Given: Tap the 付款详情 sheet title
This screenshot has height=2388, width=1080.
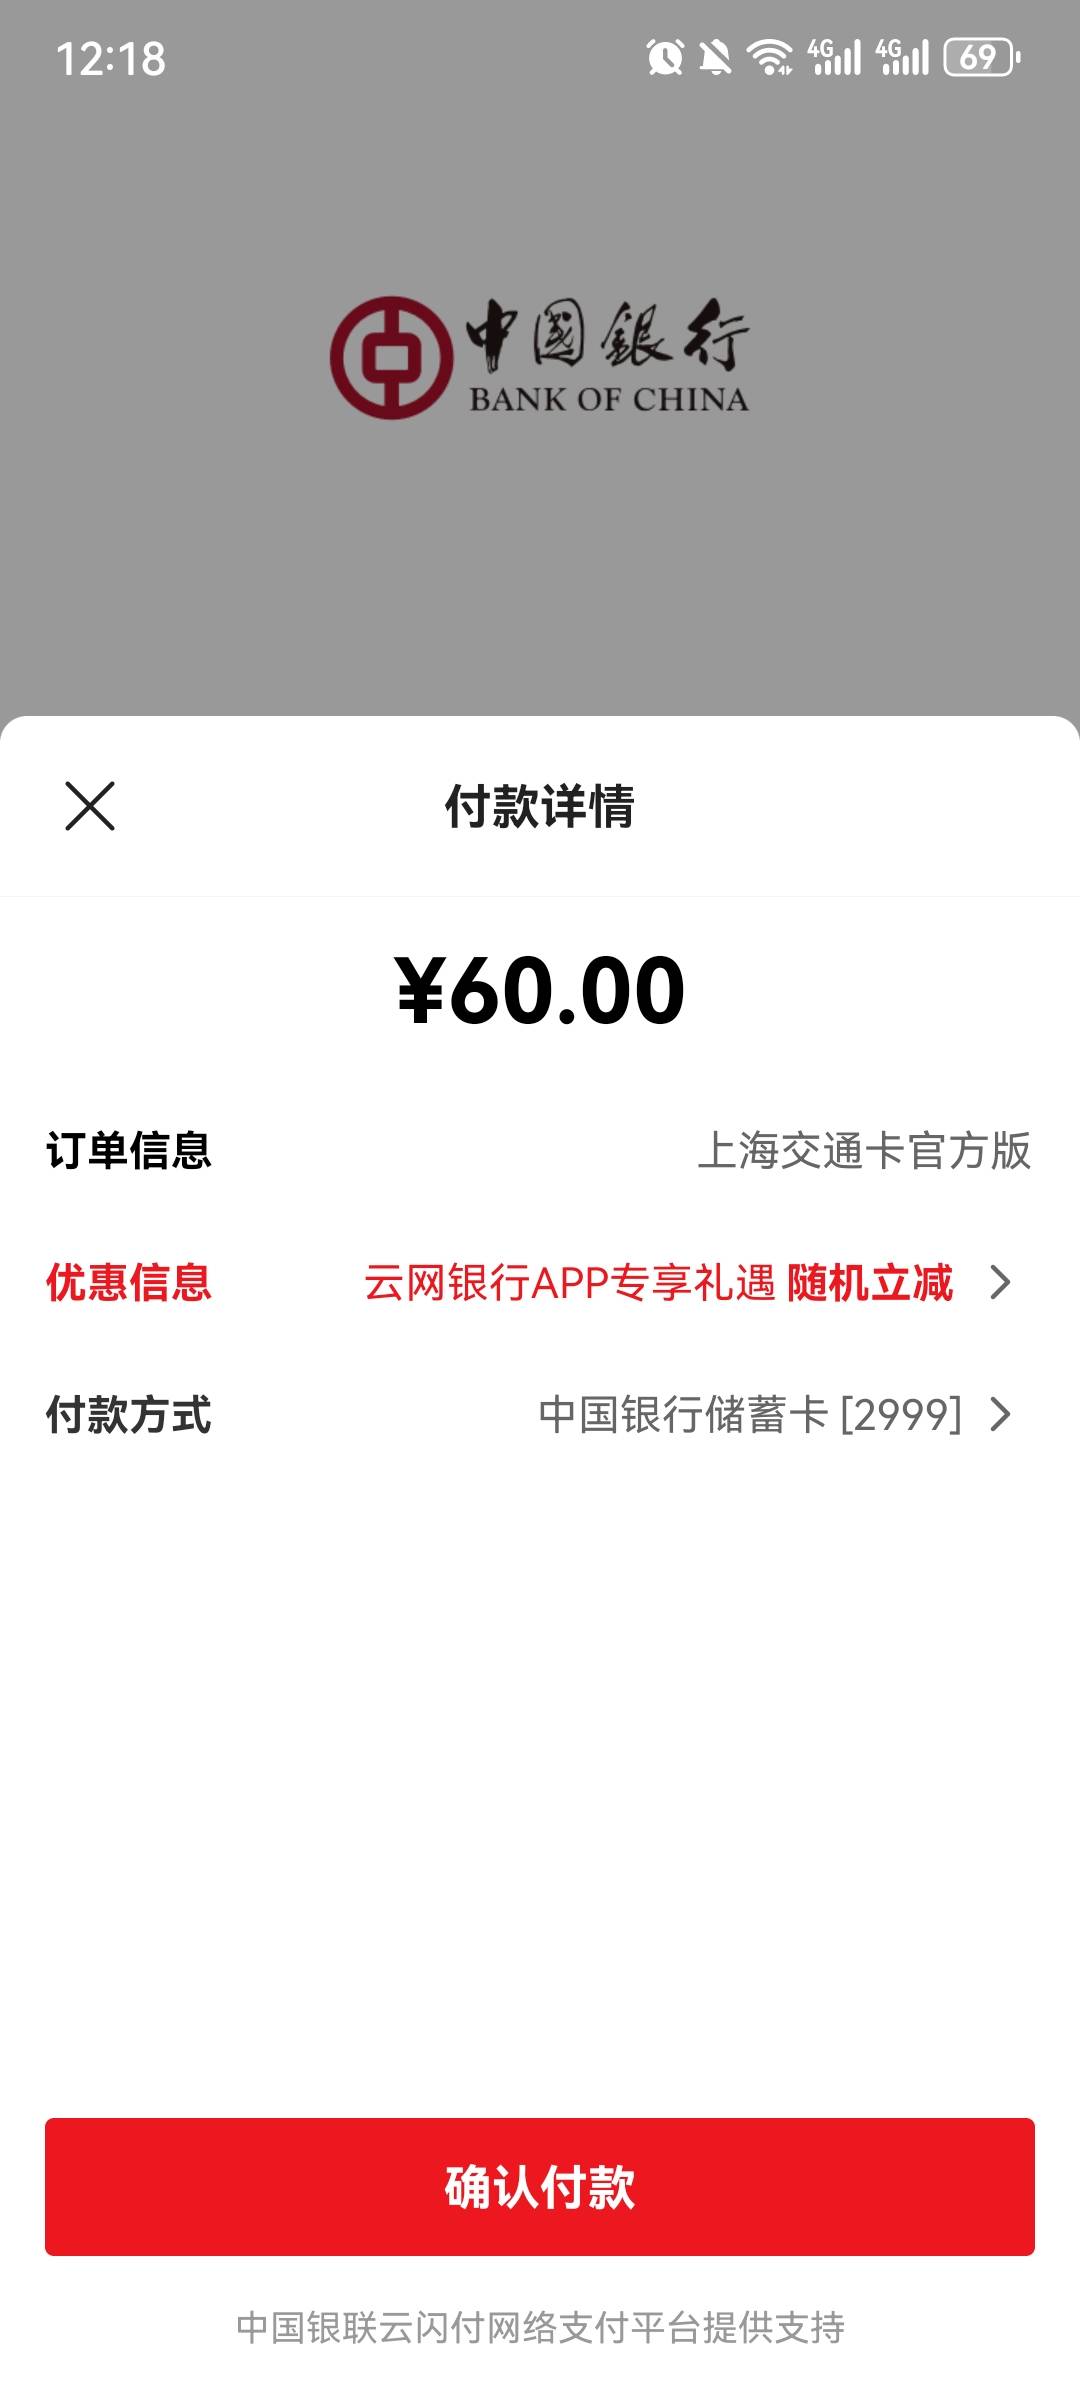Looking at the screenshot, I should (x=540, y=806).
